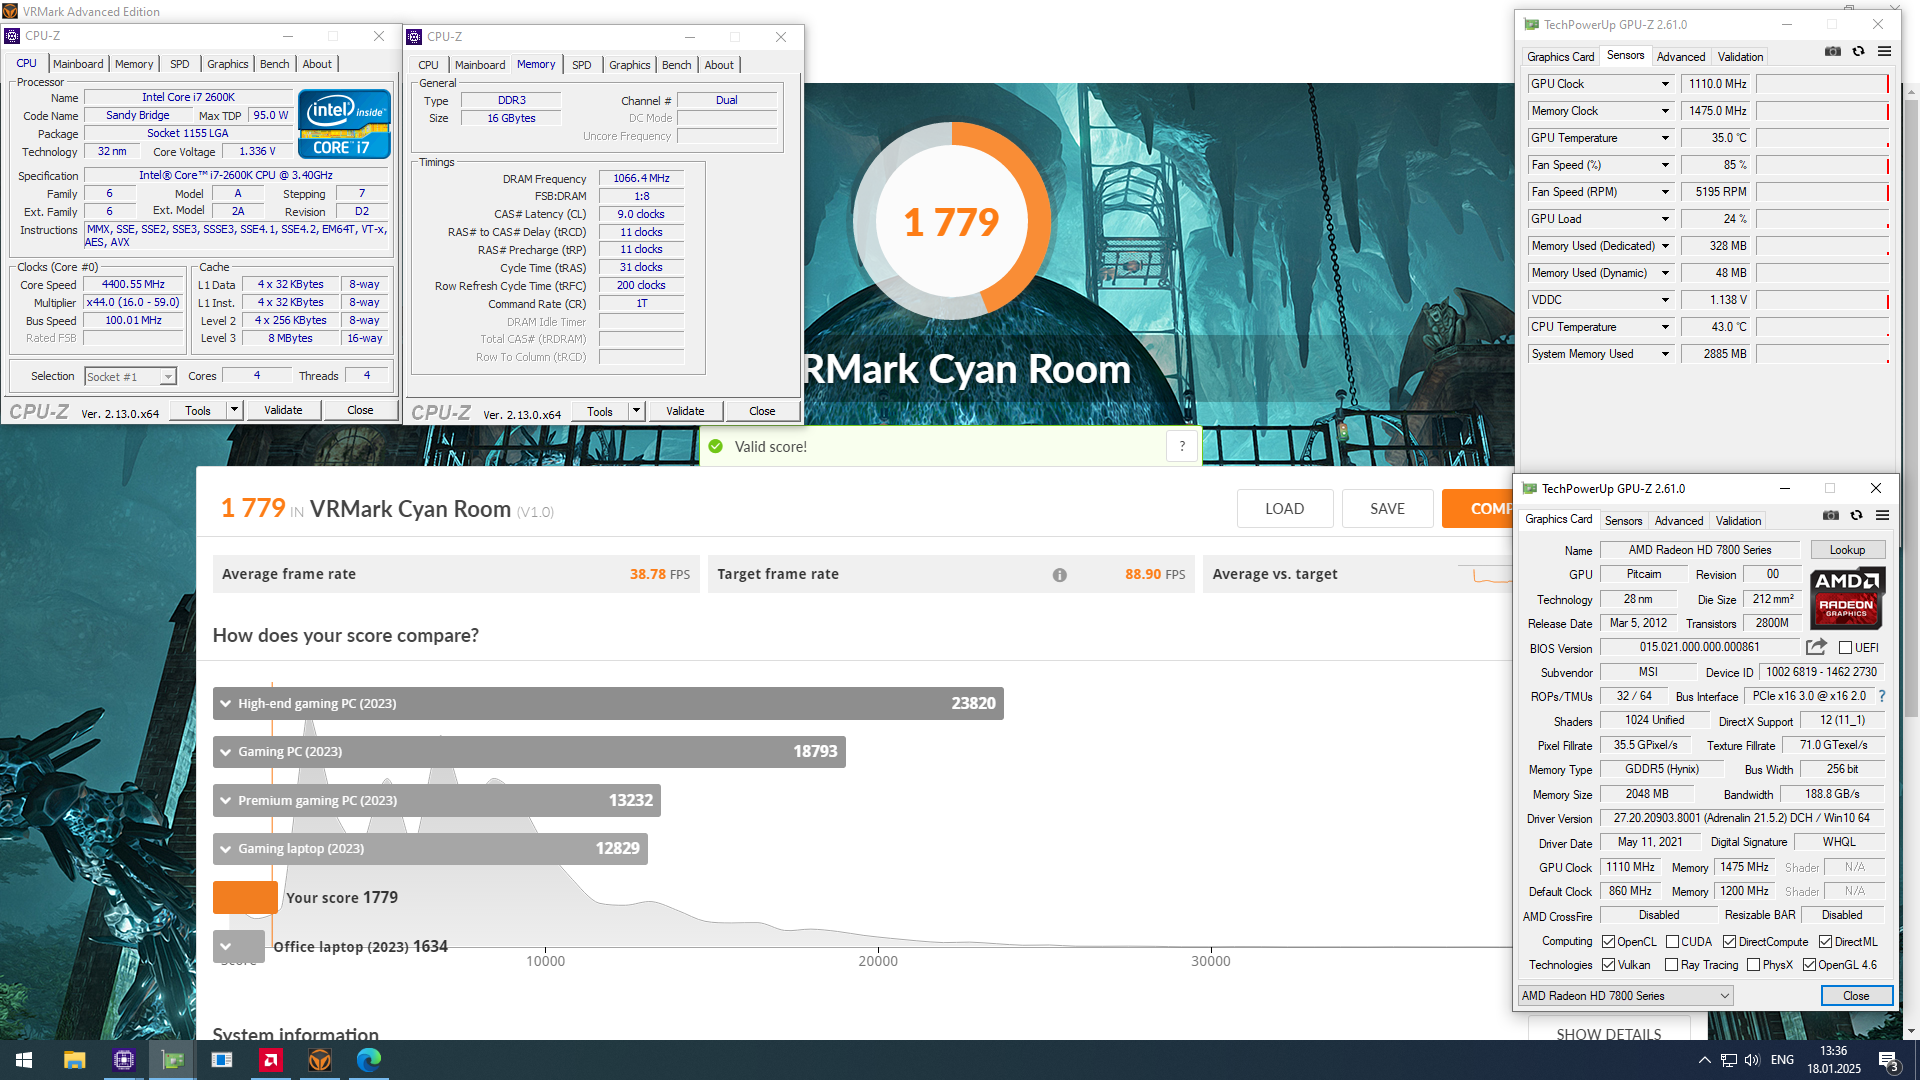1920x1080 pixels.
Task: Open hamburger menu in GPU-Z Graphics Card window
Action: [1882, 515]
